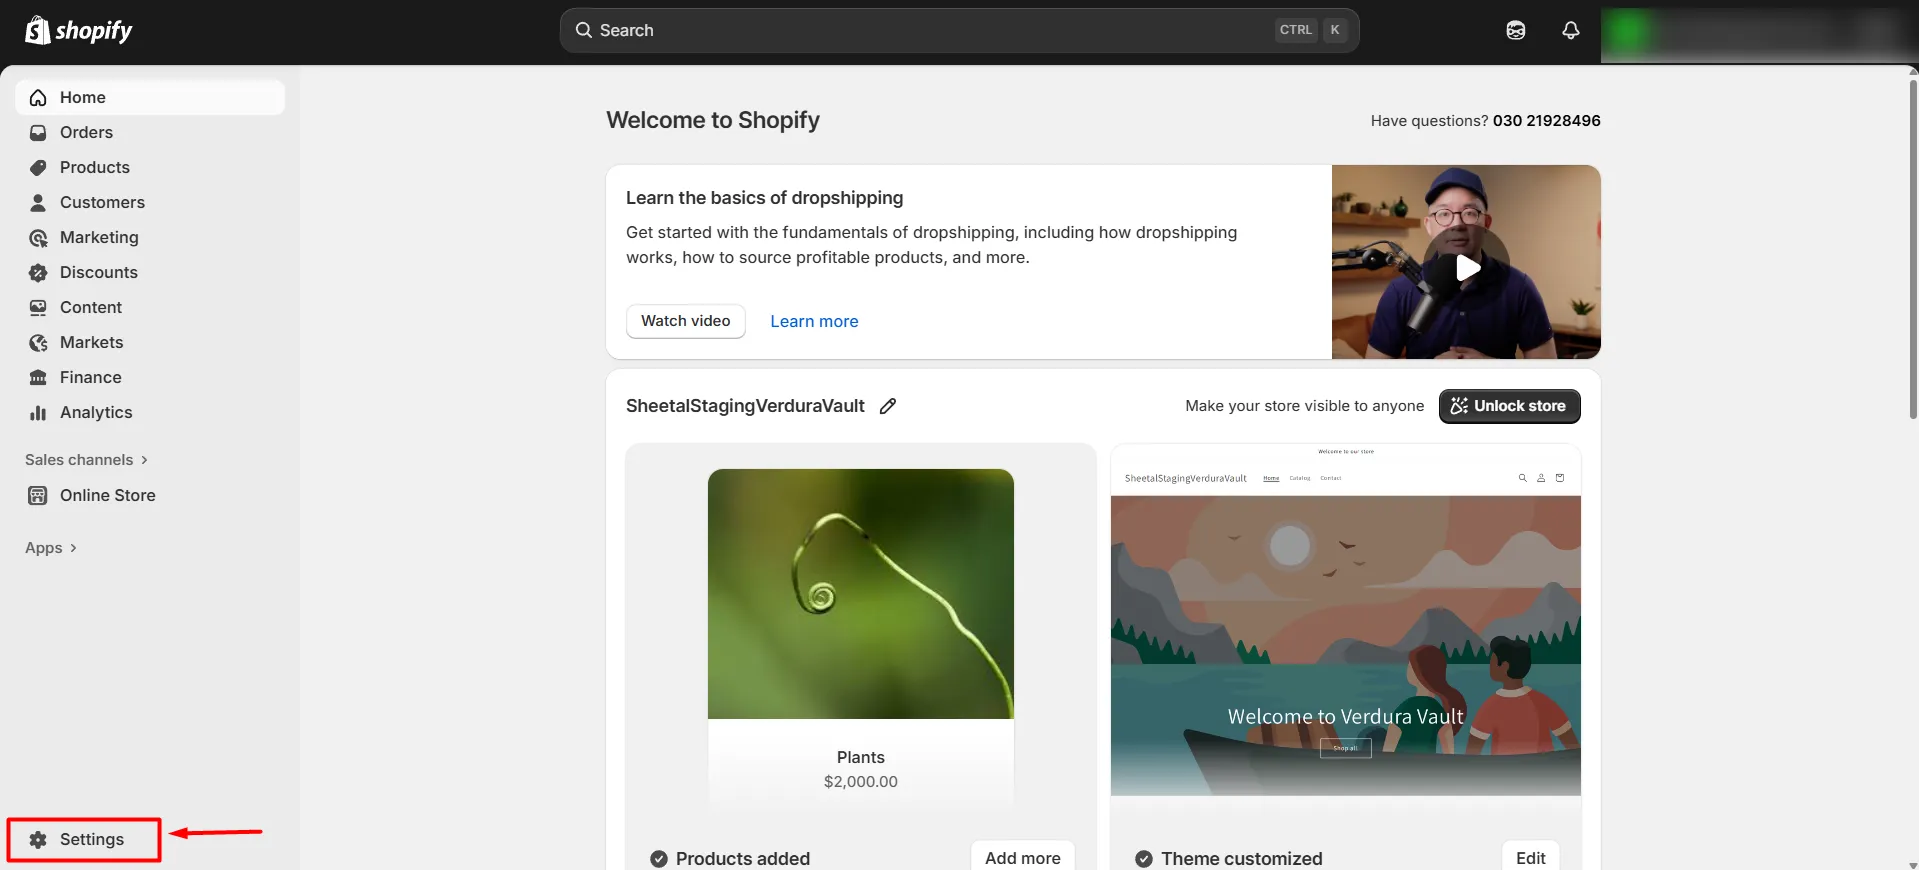Open the Sidekick assistant icon
The image size is (1919, 870).
(x=1516, y=30)
